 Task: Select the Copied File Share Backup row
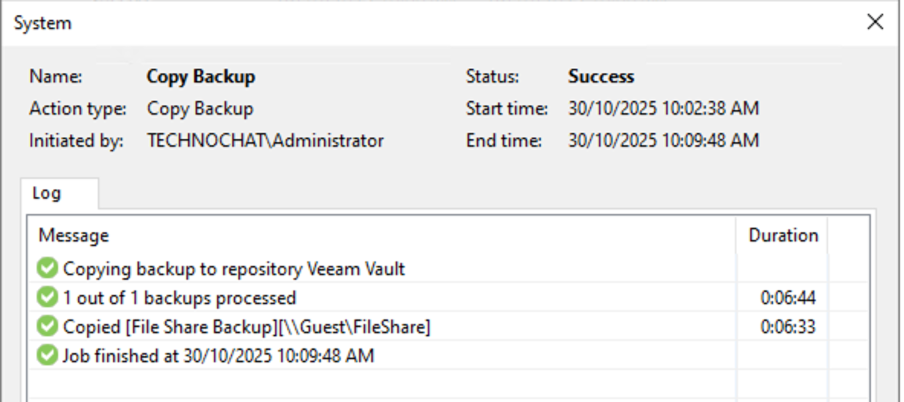coord(247,326)
